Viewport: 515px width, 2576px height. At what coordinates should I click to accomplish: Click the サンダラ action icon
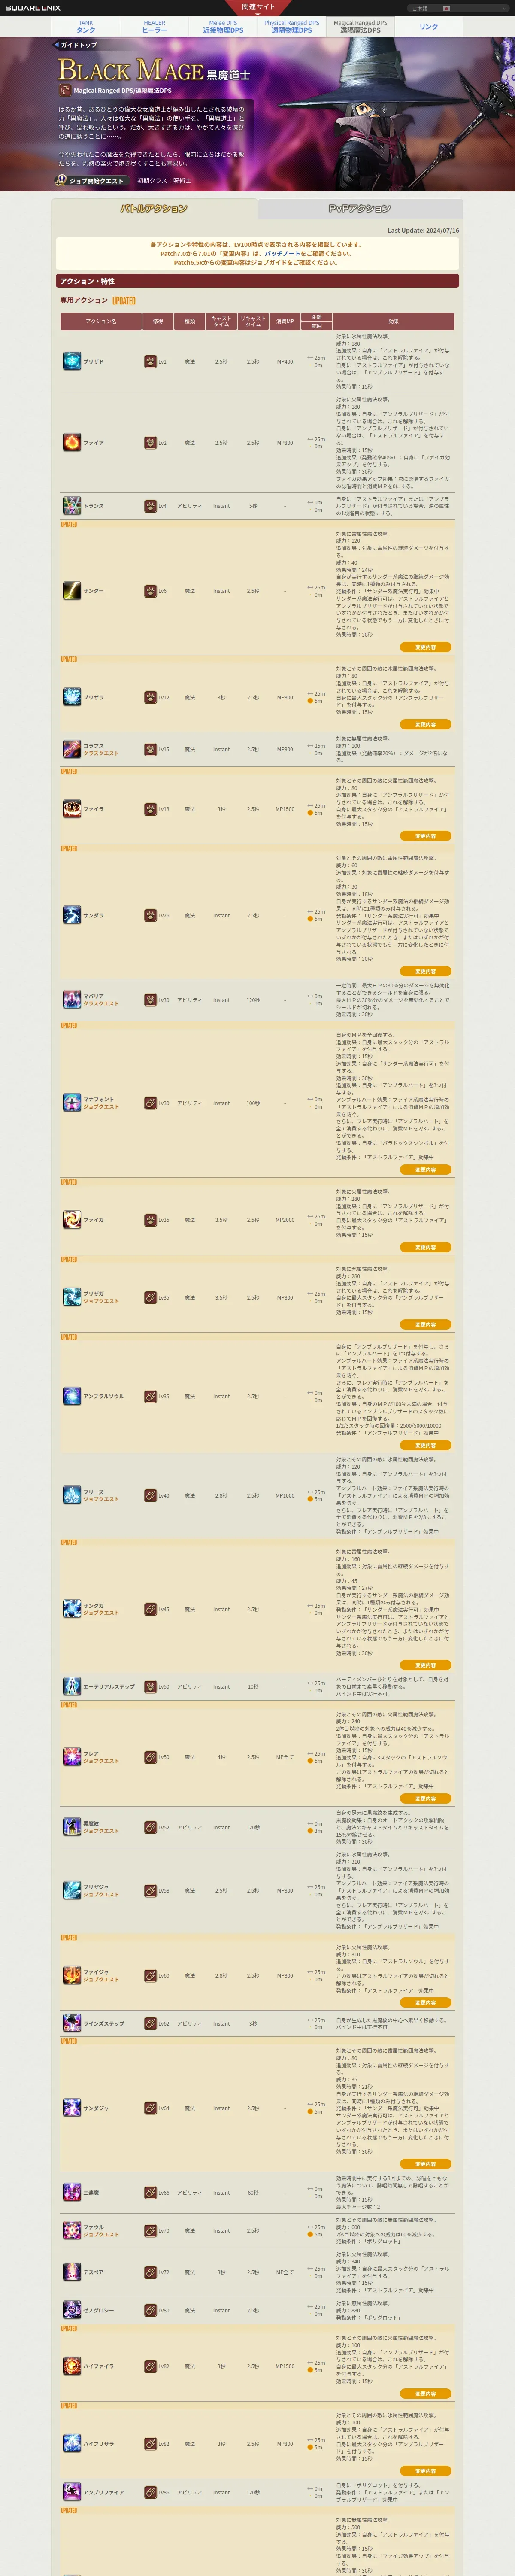tap(72, 915)
